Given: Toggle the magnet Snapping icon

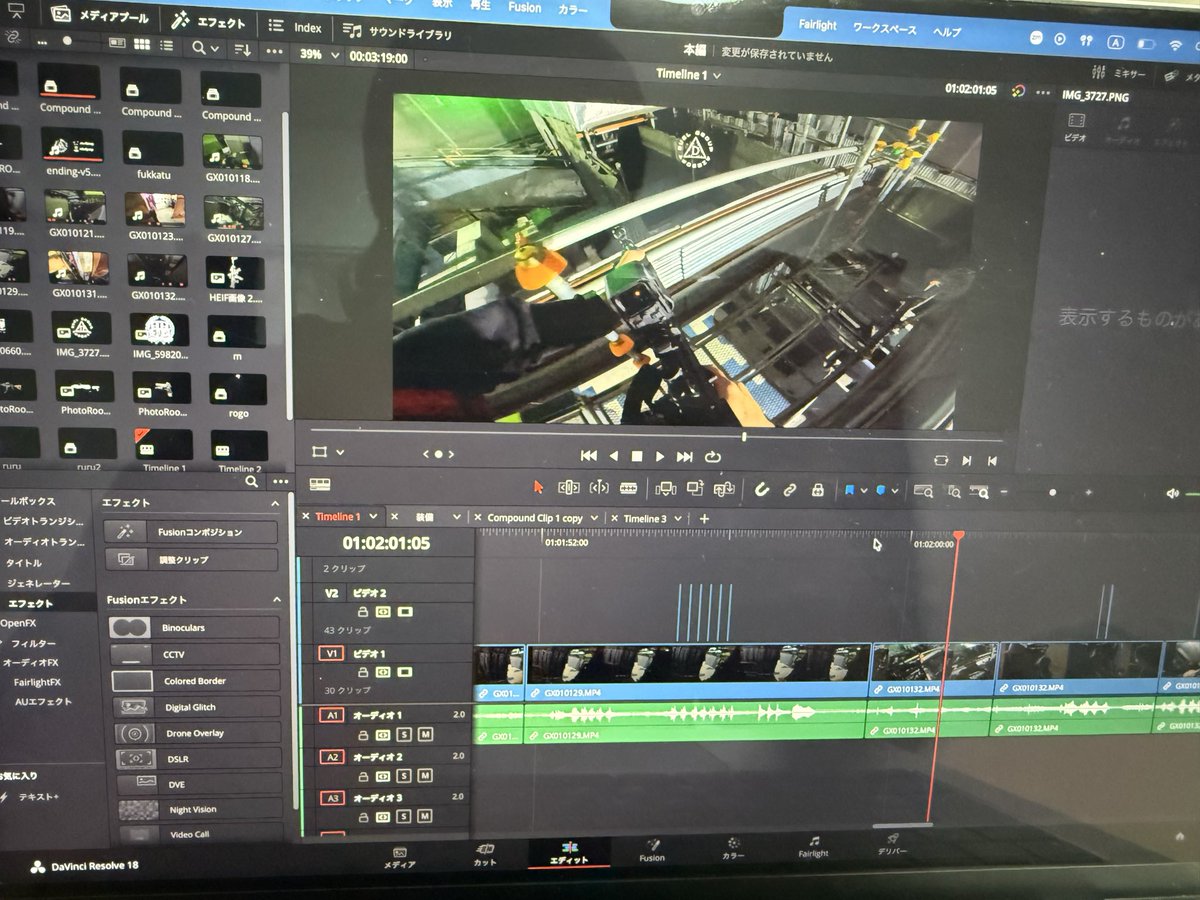Looking at the screenshot, I should point(761,489).
